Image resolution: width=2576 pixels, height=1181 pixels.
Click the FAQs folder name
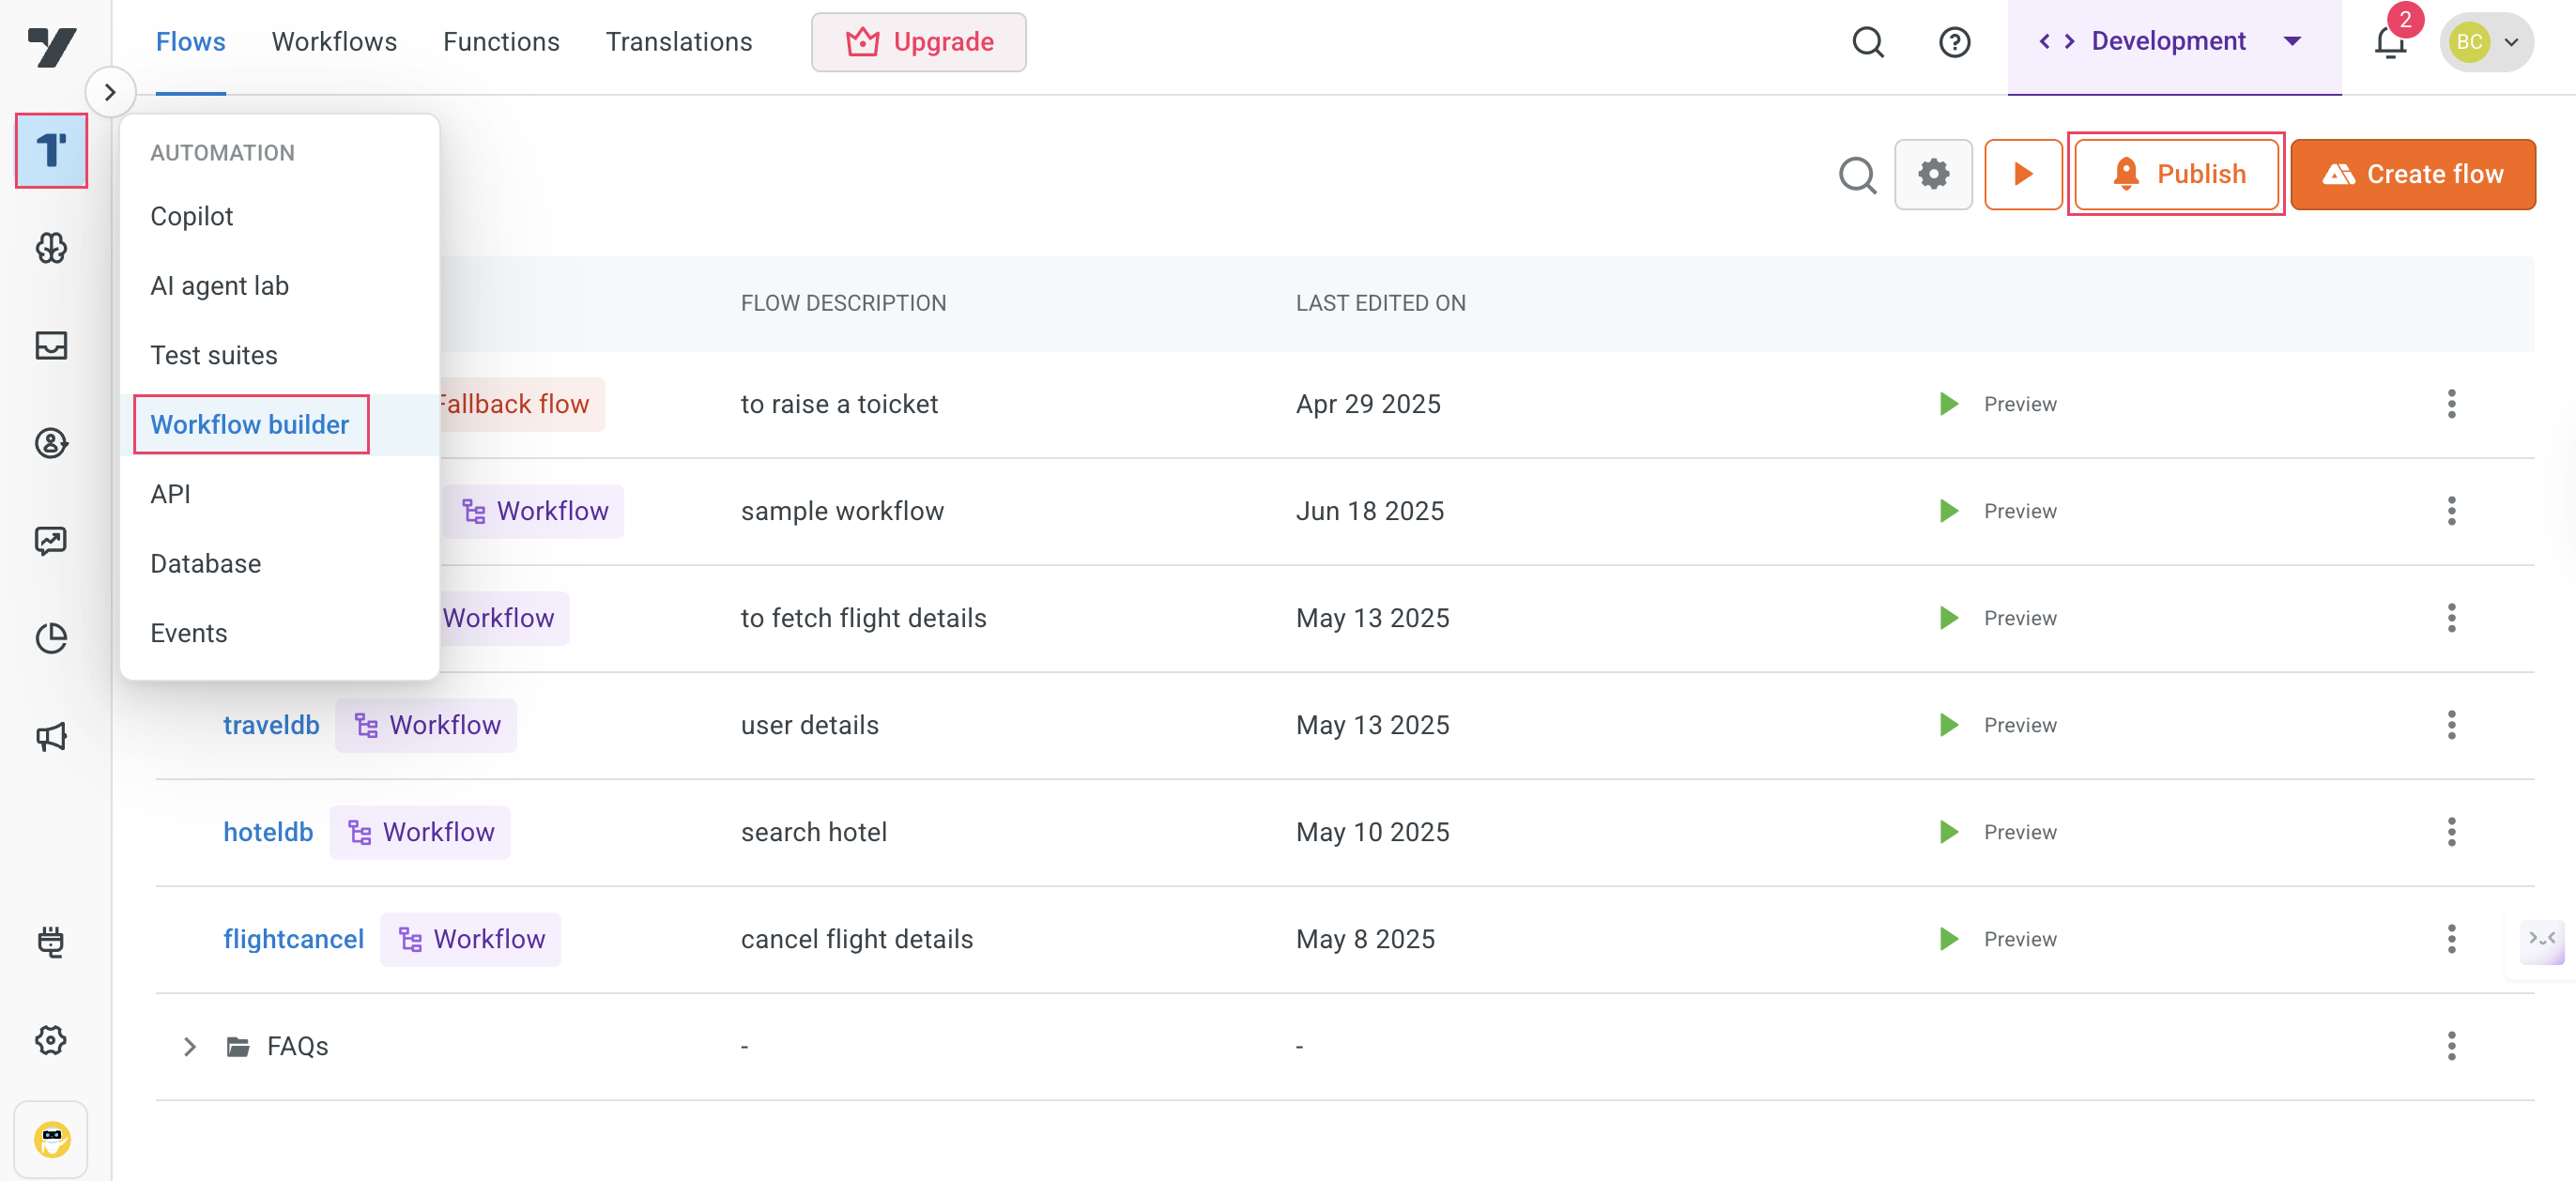tap(297, 1046)
